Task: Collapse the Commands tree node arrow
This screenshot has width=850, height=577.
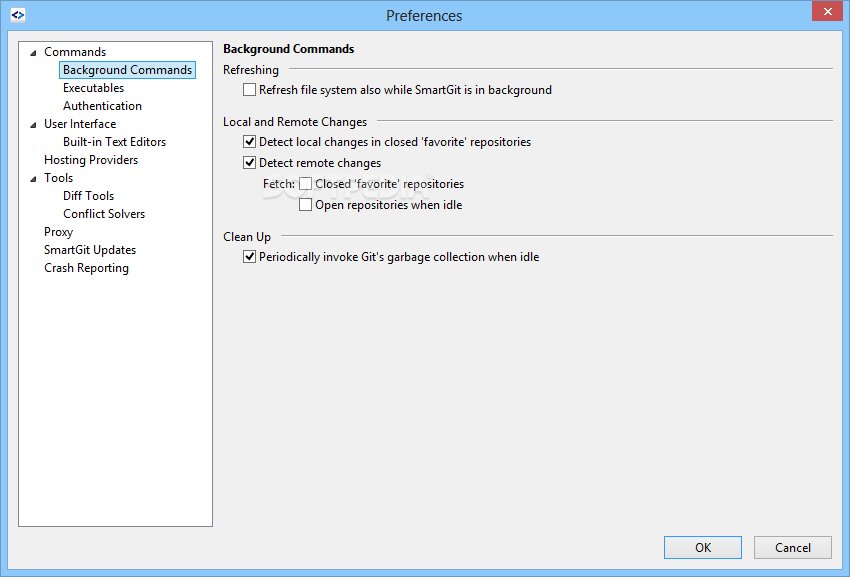Action: click(33, 53)
